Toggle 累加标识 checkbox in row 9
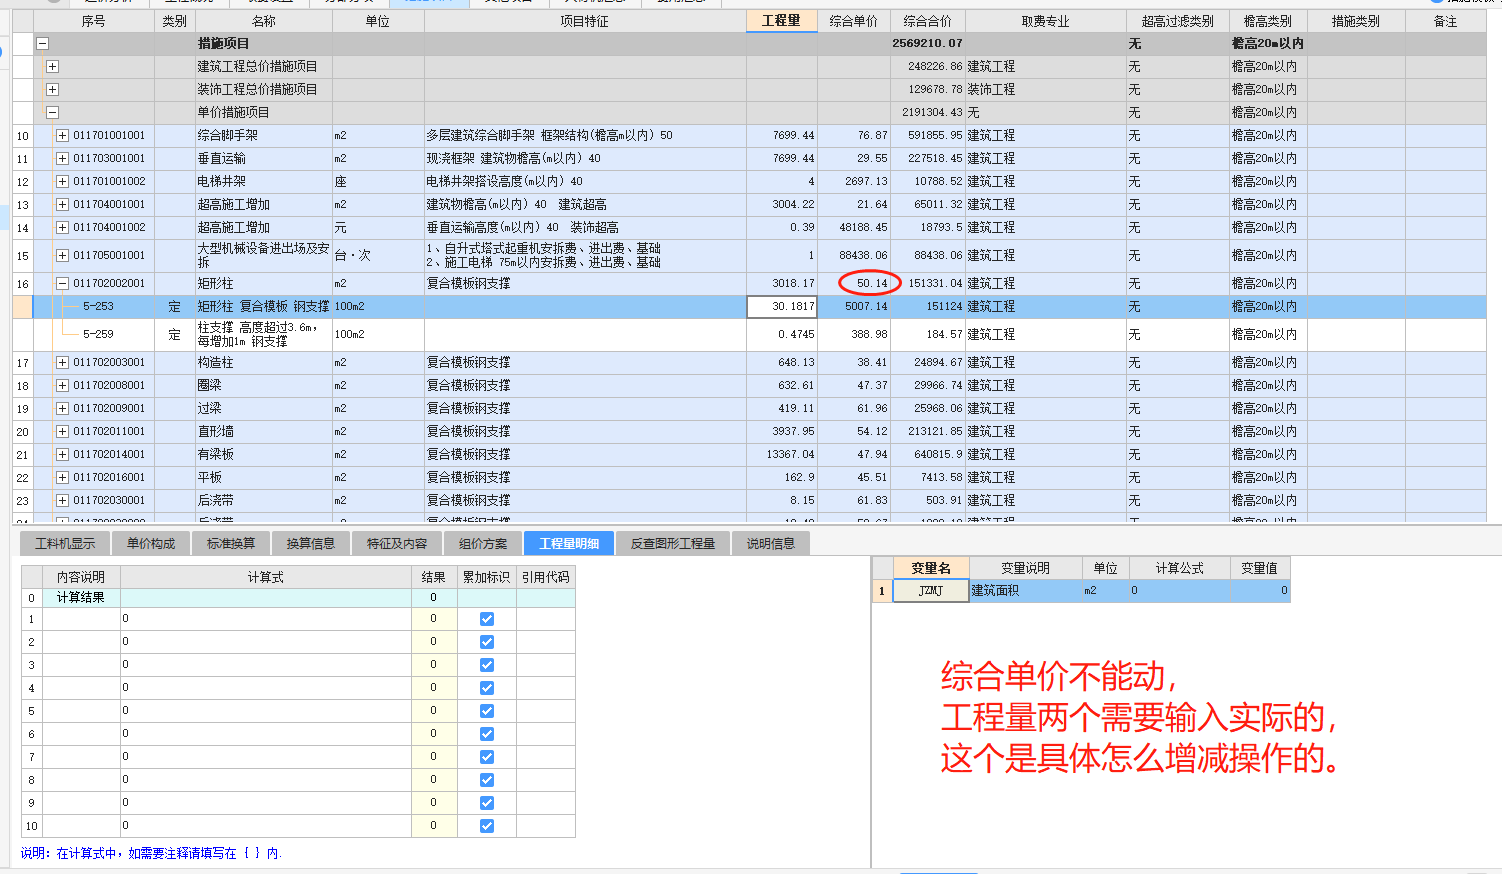 coord(487,803)
